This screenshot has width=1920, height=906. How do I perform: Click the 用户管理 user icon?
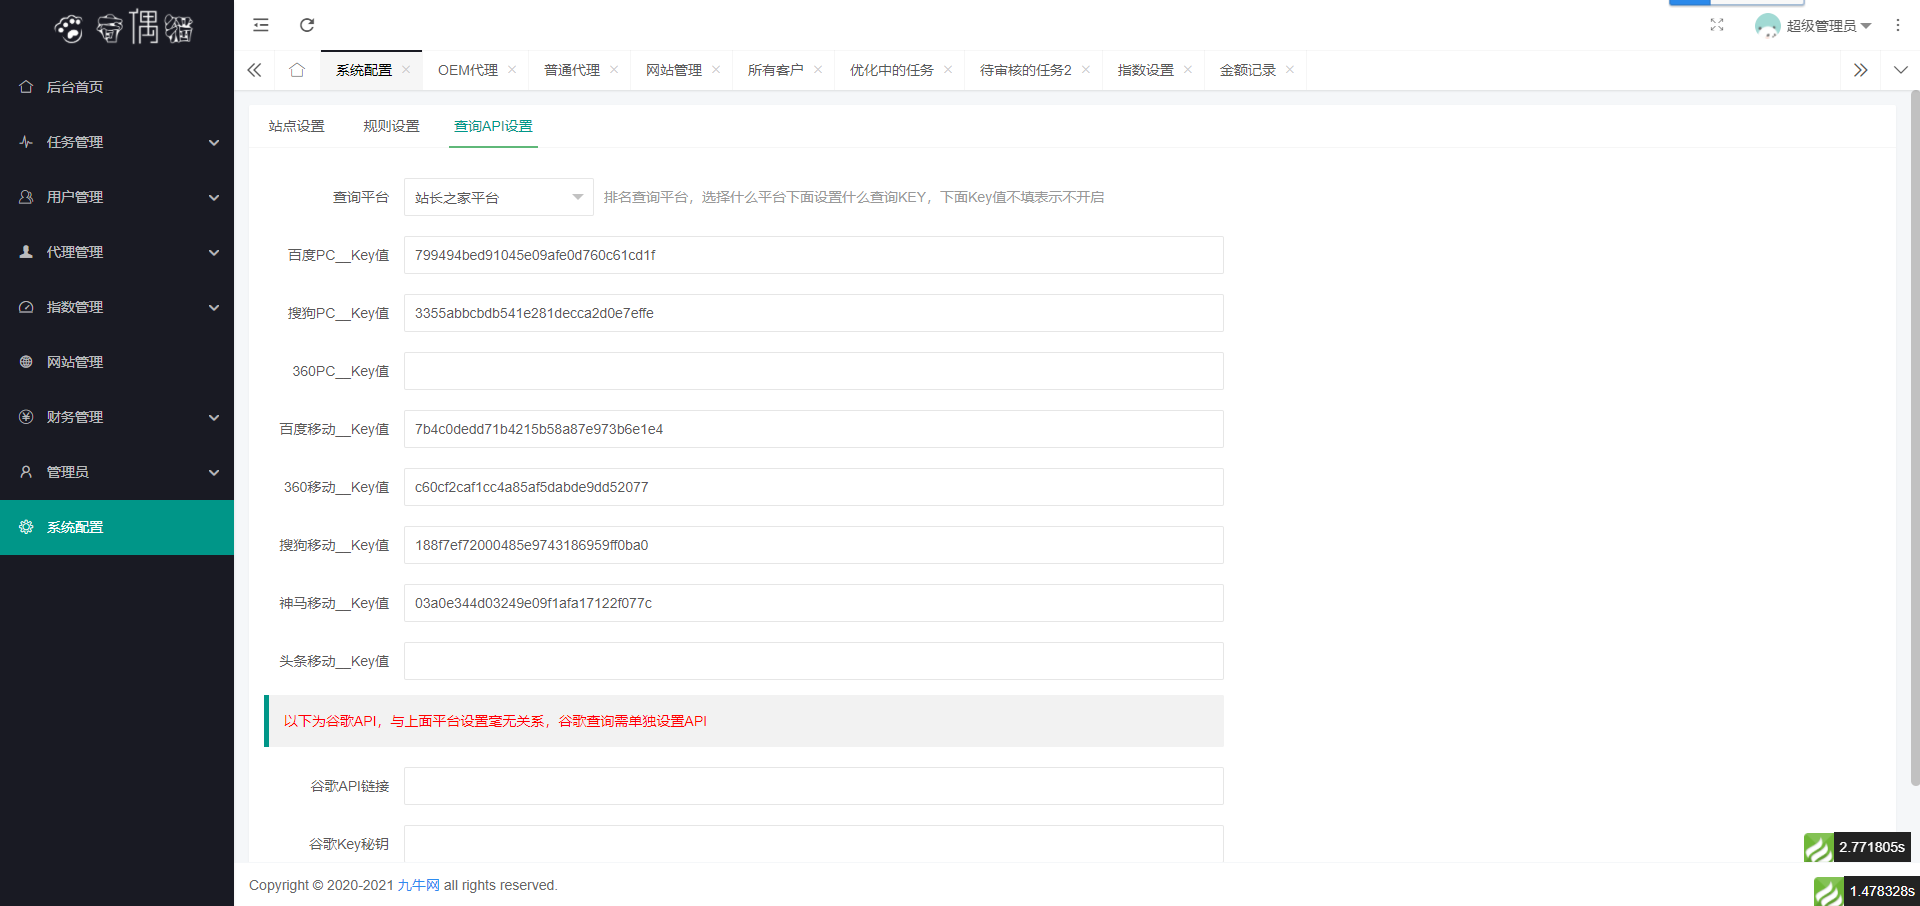(26, 197)
